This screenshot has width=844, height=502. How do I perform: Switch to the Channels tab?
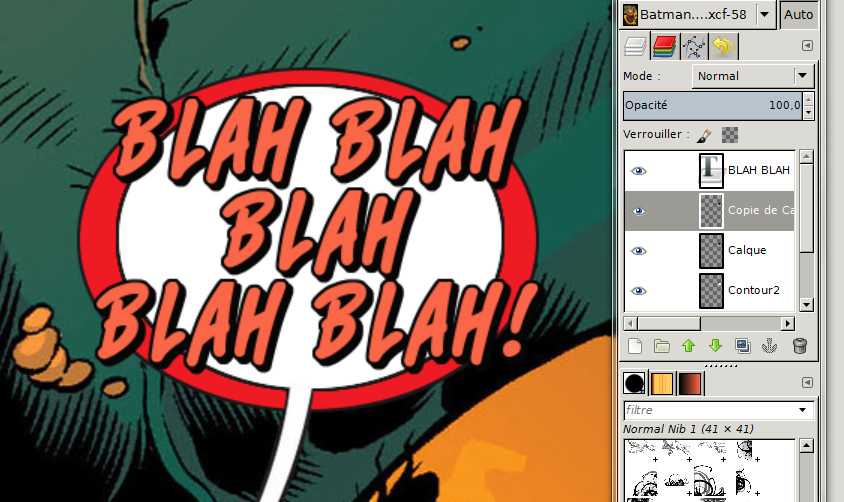[664, 46]
